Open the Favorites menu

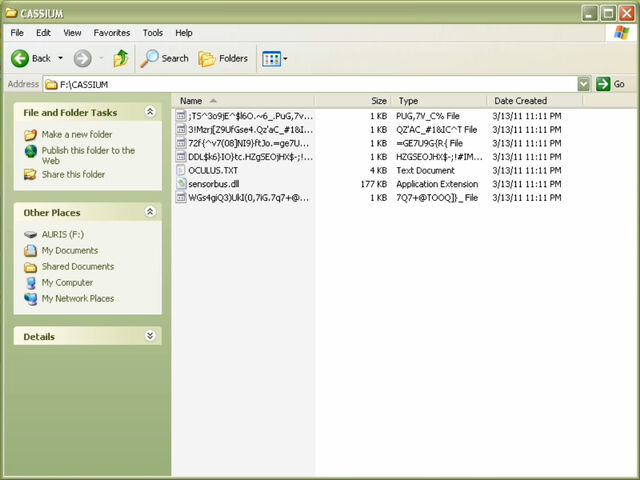click(x=111, y=33)
